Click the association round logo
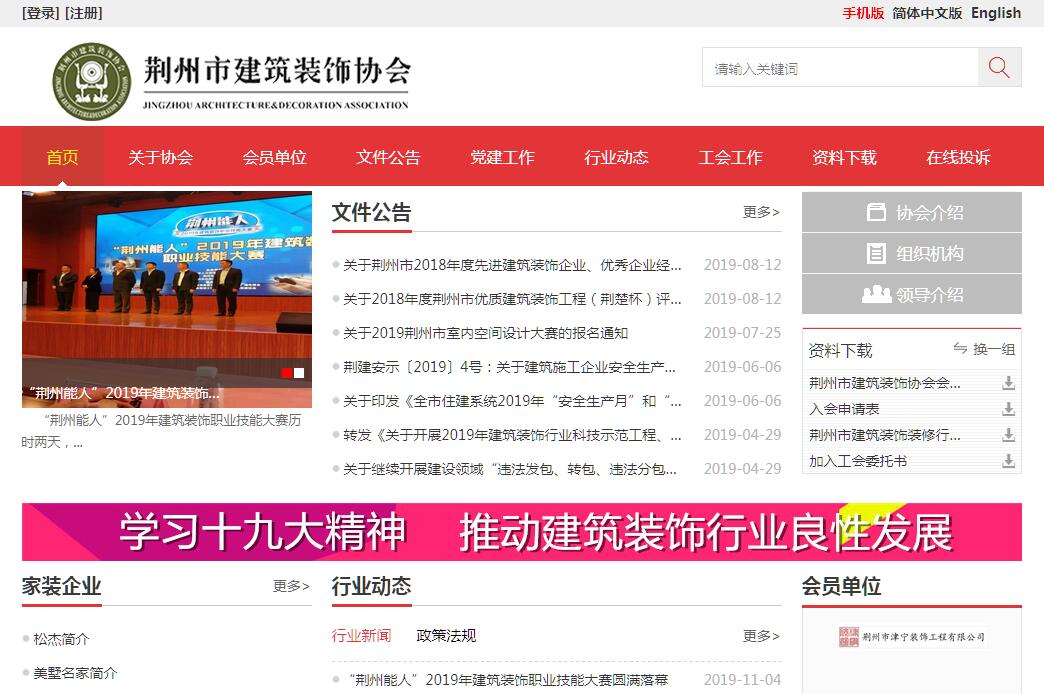 tap(92, 82)
